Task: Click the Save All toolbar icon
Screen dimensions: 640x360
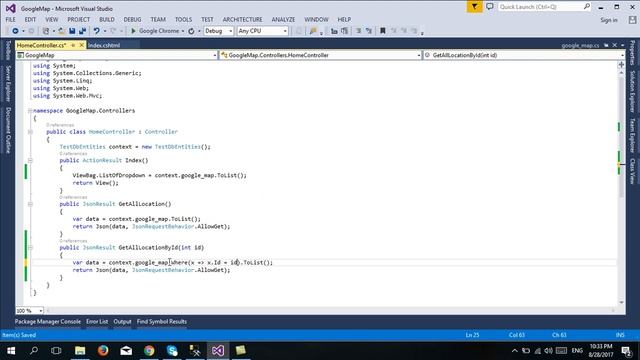Action: click(x=82, y=31)
